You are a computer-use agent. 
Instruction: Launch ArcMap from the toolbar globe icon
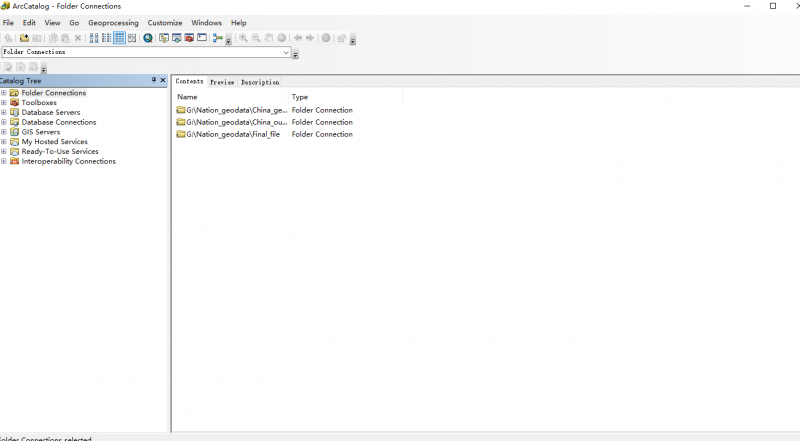coord(148,38)
